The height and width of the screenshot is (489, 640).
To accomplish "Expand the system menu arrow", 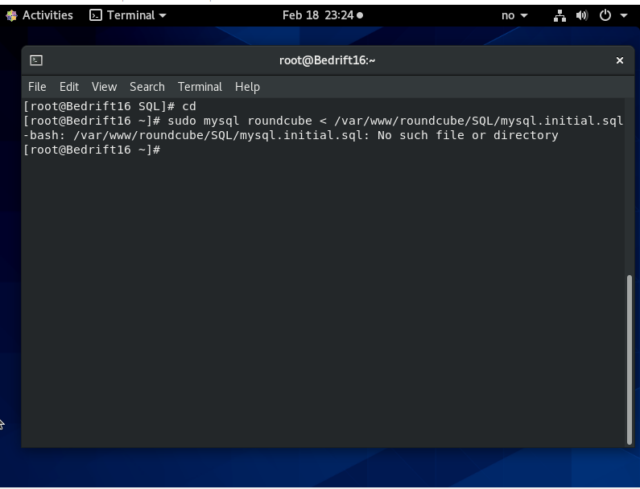I will (x=626, y=15).
